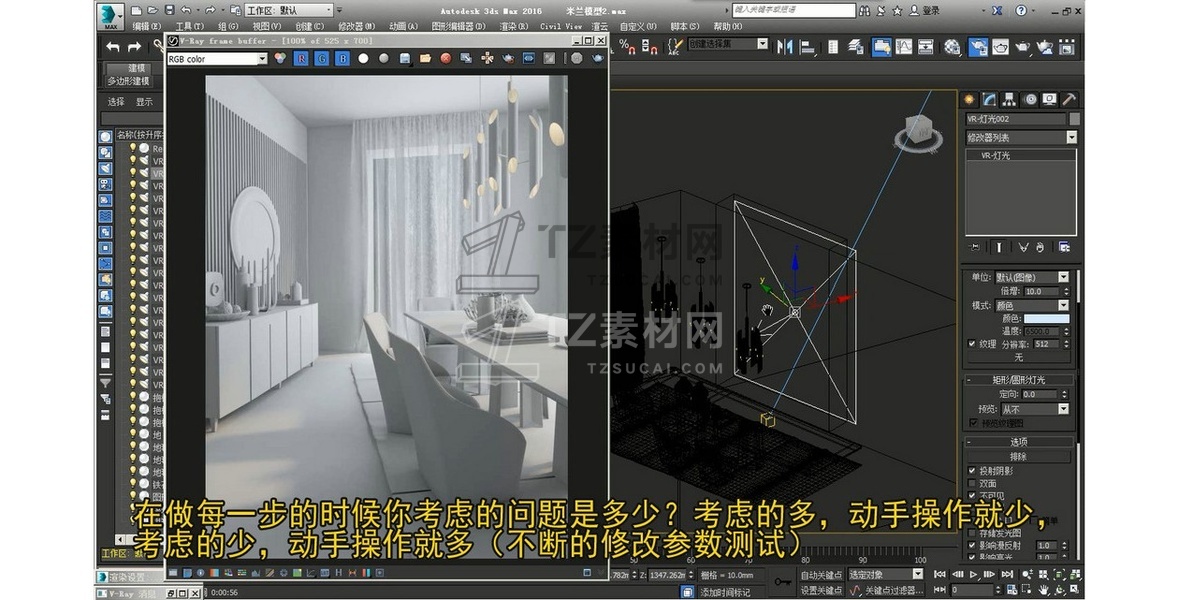Switch to the Hierarchy panel tab
Viewport: 1179px width, 600px height.
(1009, 99)
